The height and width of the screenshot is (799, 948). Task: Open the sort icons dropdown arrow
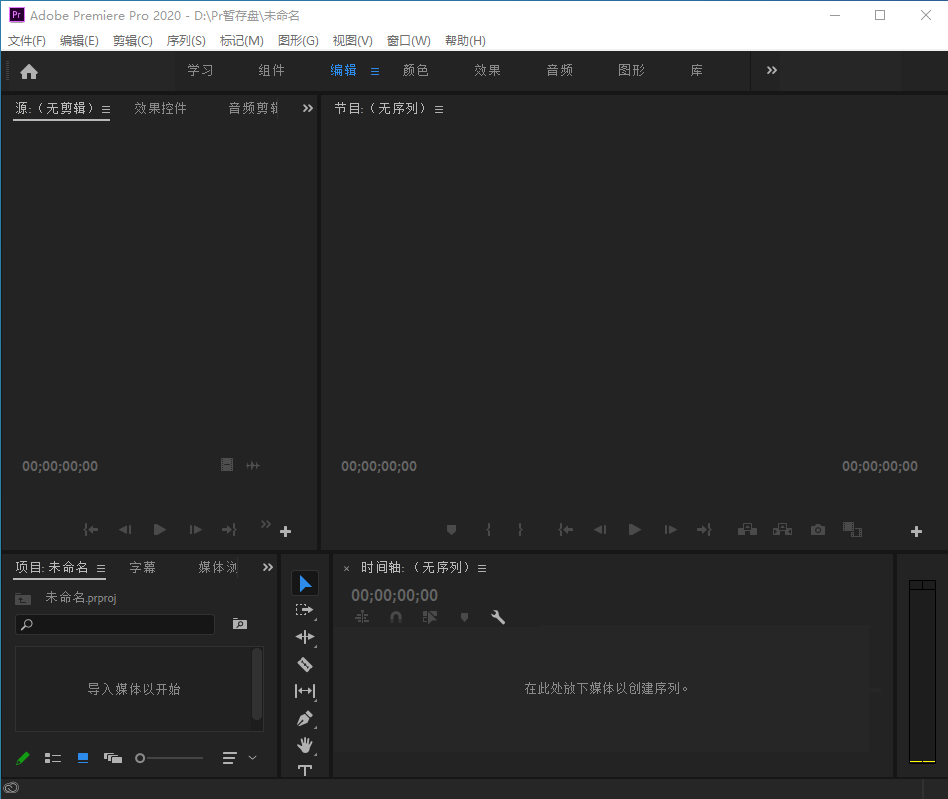[x=252, y=758]
